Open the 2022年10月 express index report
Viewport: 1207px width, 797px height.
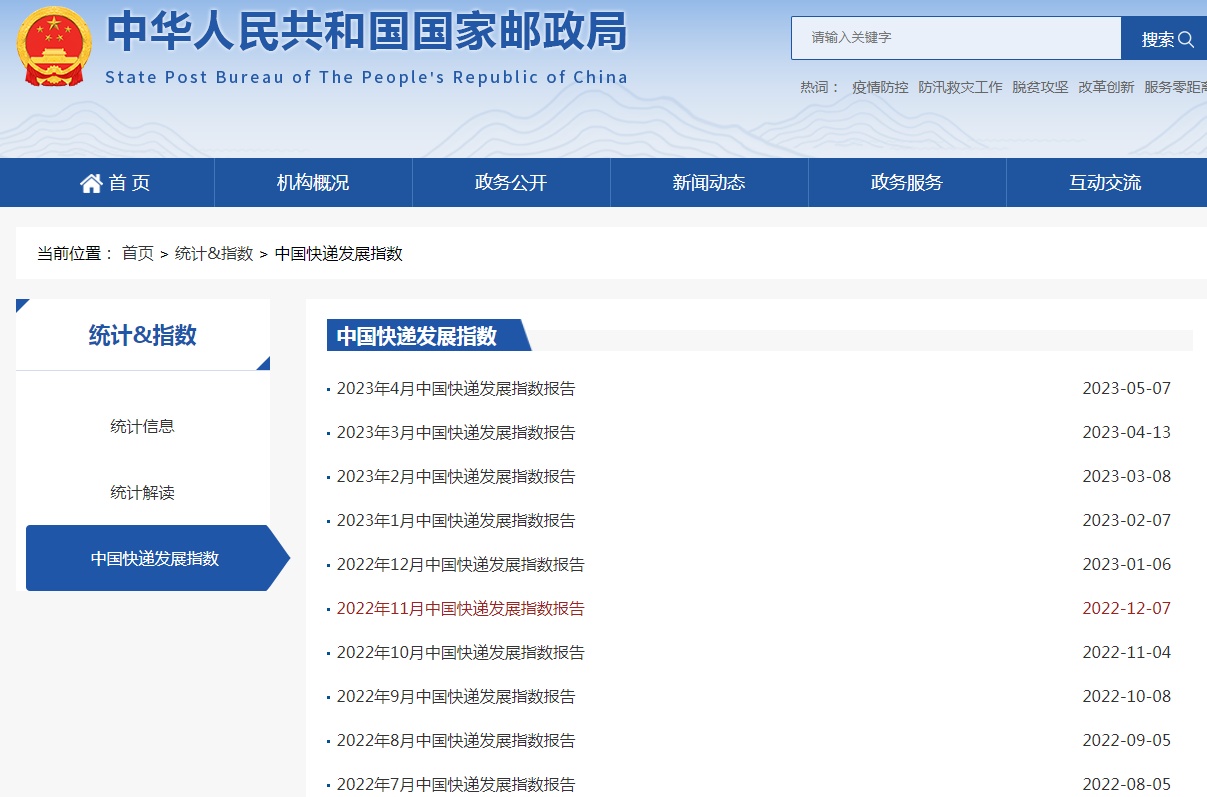[461, 653]
